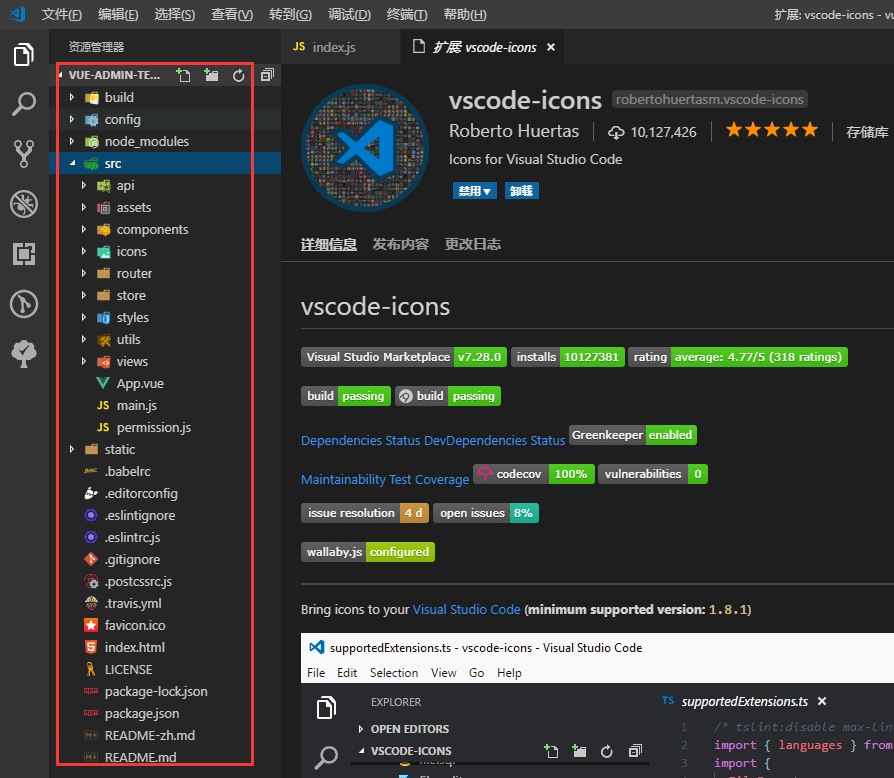Viewport: 894px width, 778px height.
Task: Collapse the src folder
Action: (72, 164)
